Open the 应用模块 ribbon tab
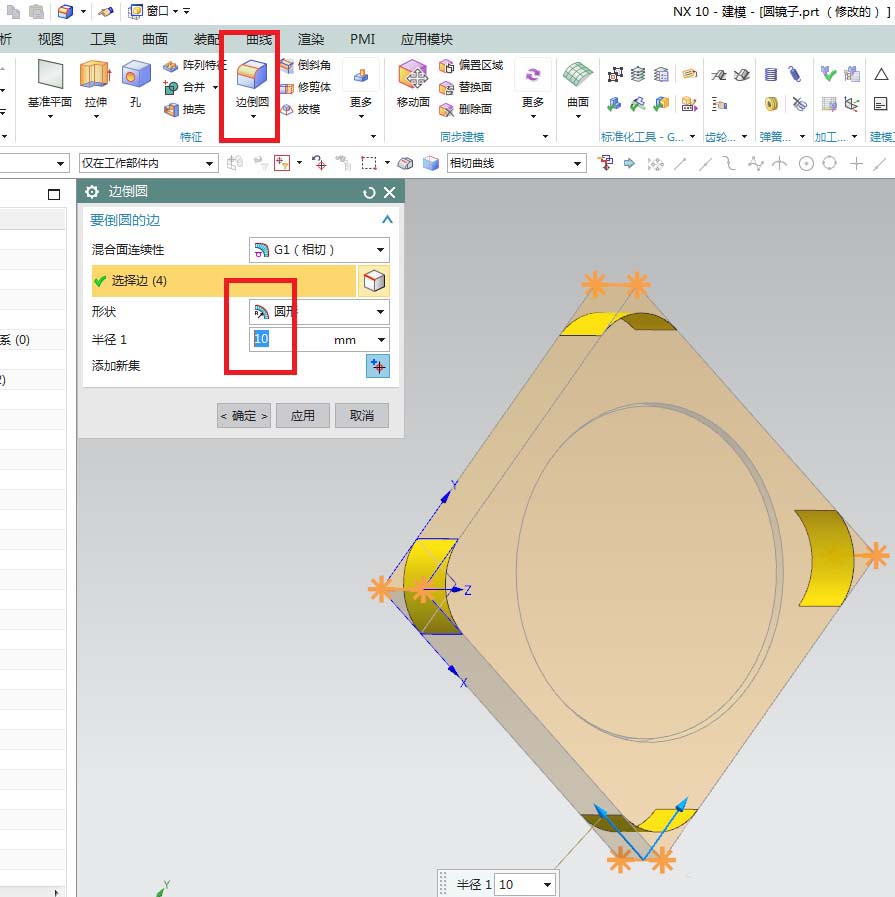The height and width of the screenshot is (897, 895). tap(426, 39)
